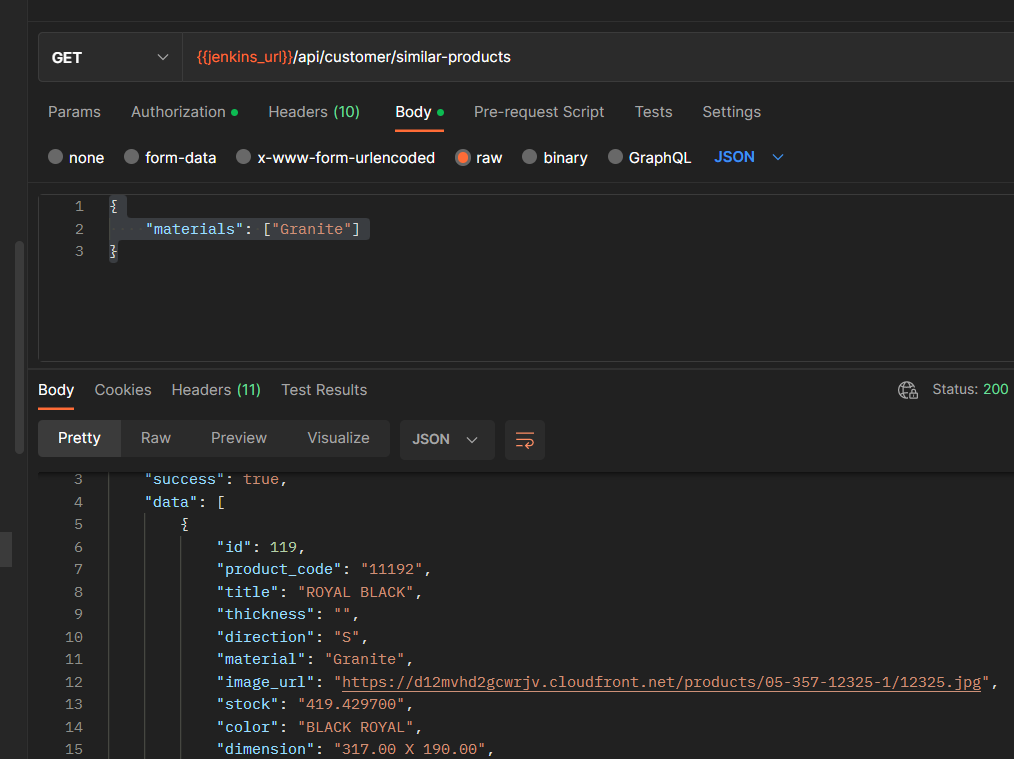
Task: Click the Status: 200 indicator
Action: 970,389
